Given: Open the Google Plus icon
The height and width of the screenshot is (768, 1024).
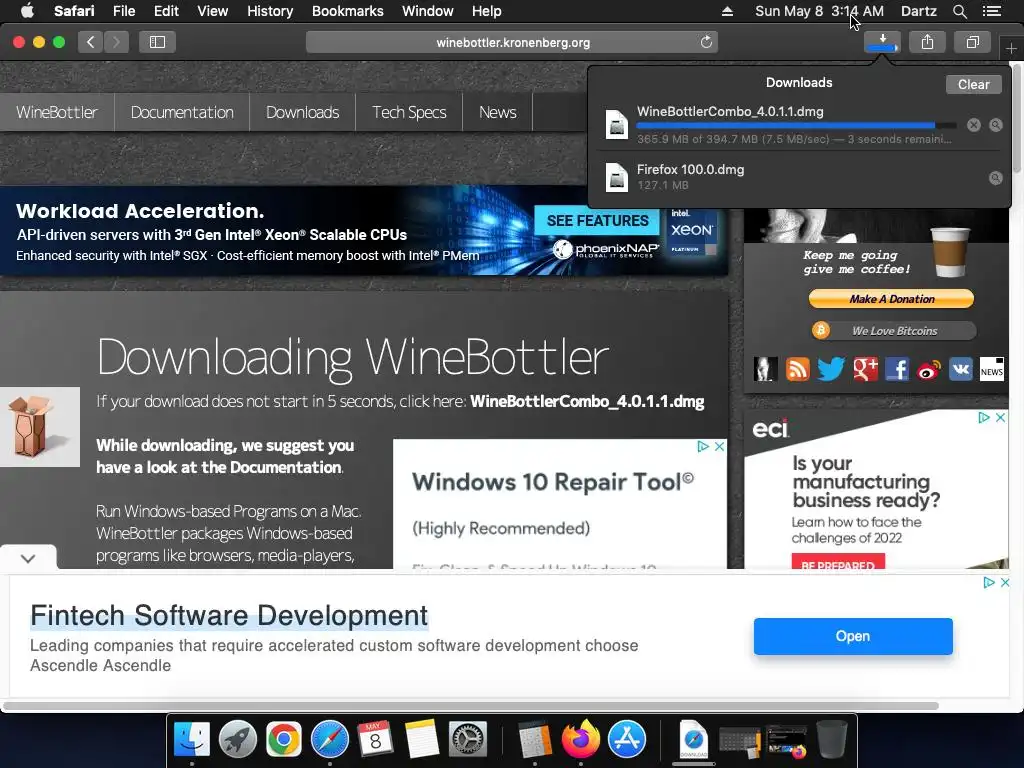Looking at the screenshot, I should [x=865, y=369].
